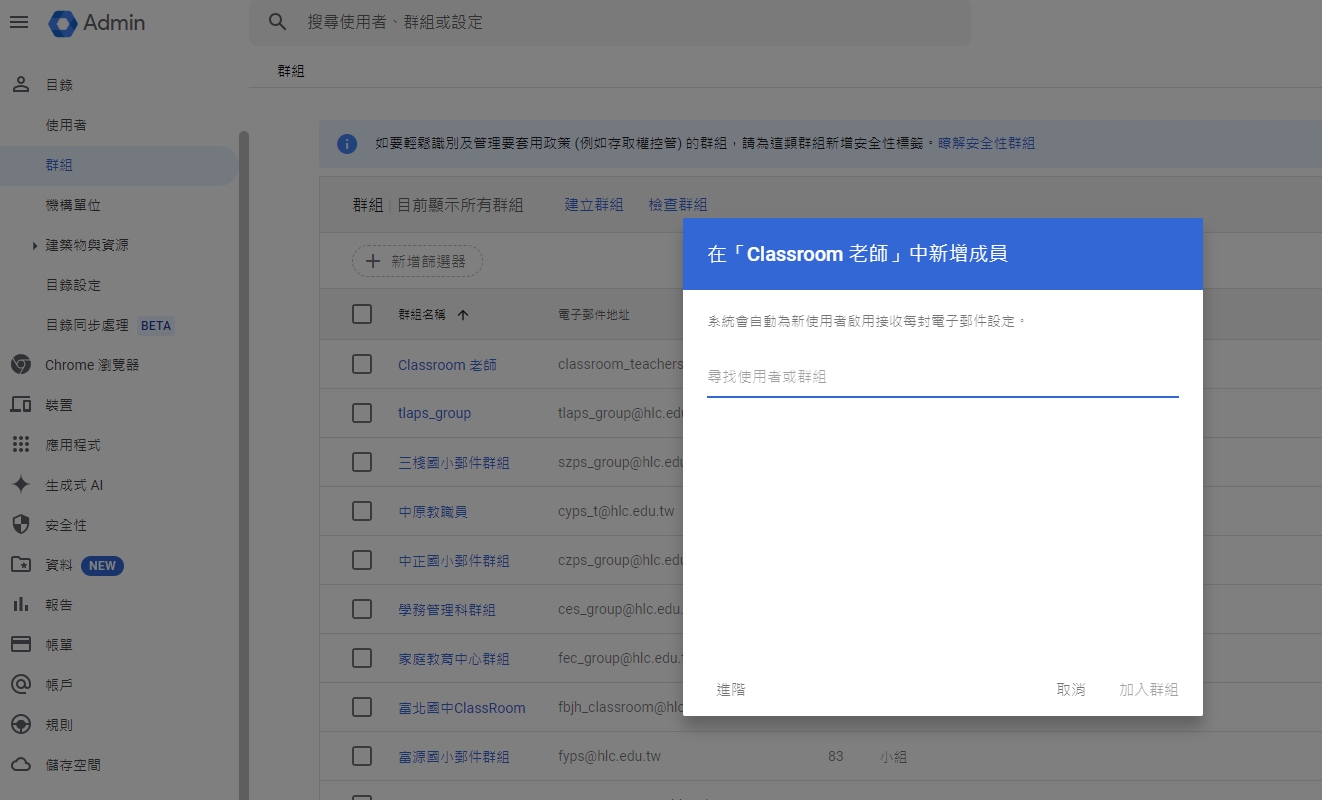Check the Classroom 老師 row checkbox
Screen dimensions: 1322x800
[x=362, y=364]
